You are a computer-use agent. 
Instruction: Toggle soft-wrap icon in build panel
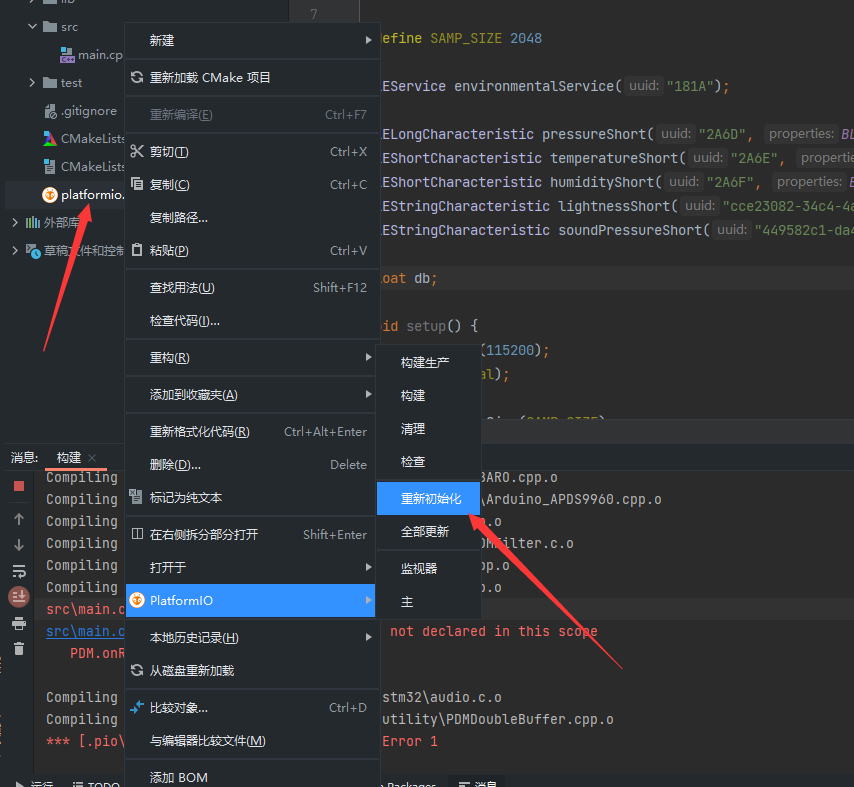click(19, 571)
